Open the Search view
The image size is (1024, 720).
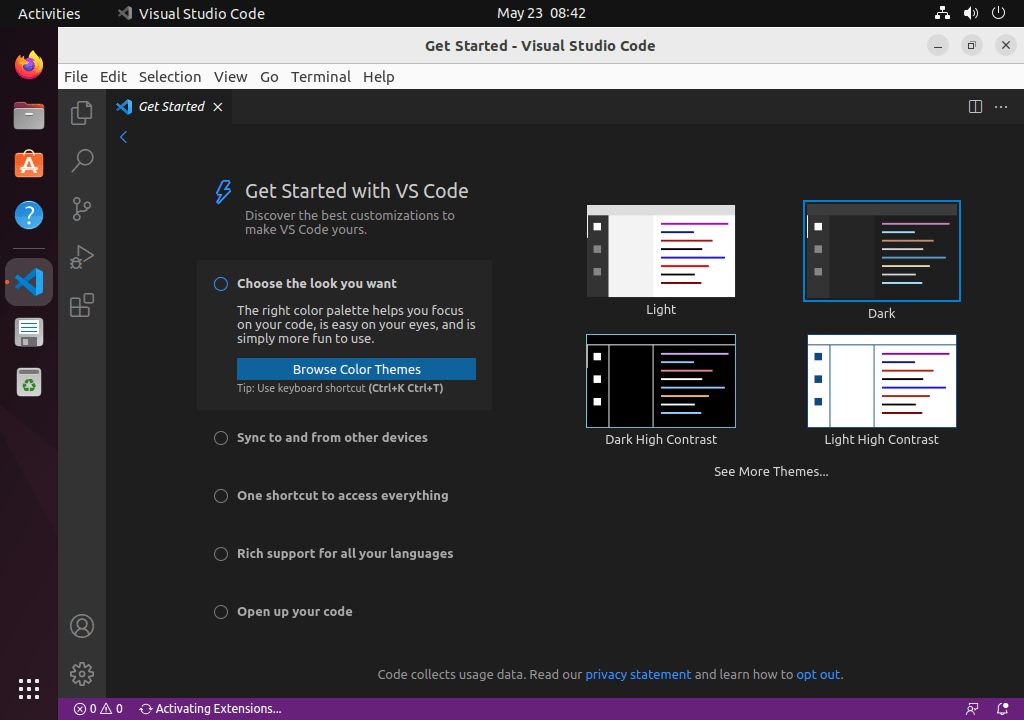[x=81, y=161]
